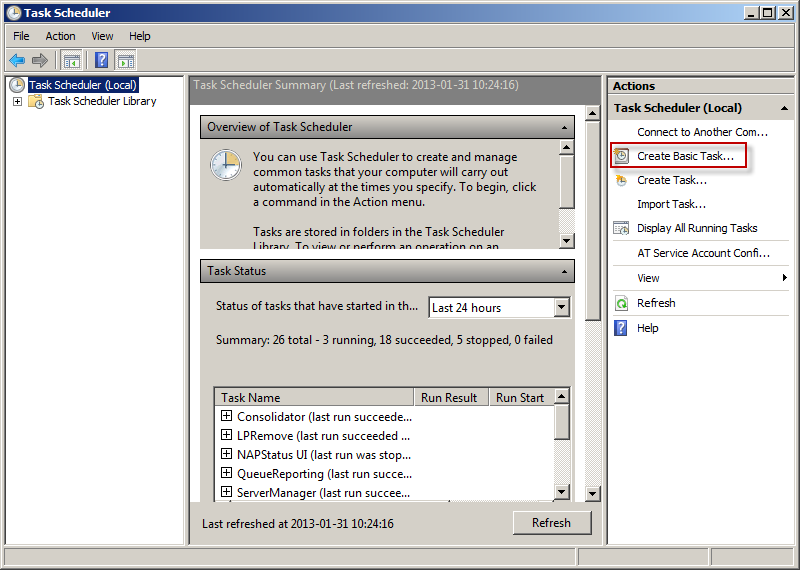
Task: Select Task Scheduler Library tree item
Action: click(102, 101)
